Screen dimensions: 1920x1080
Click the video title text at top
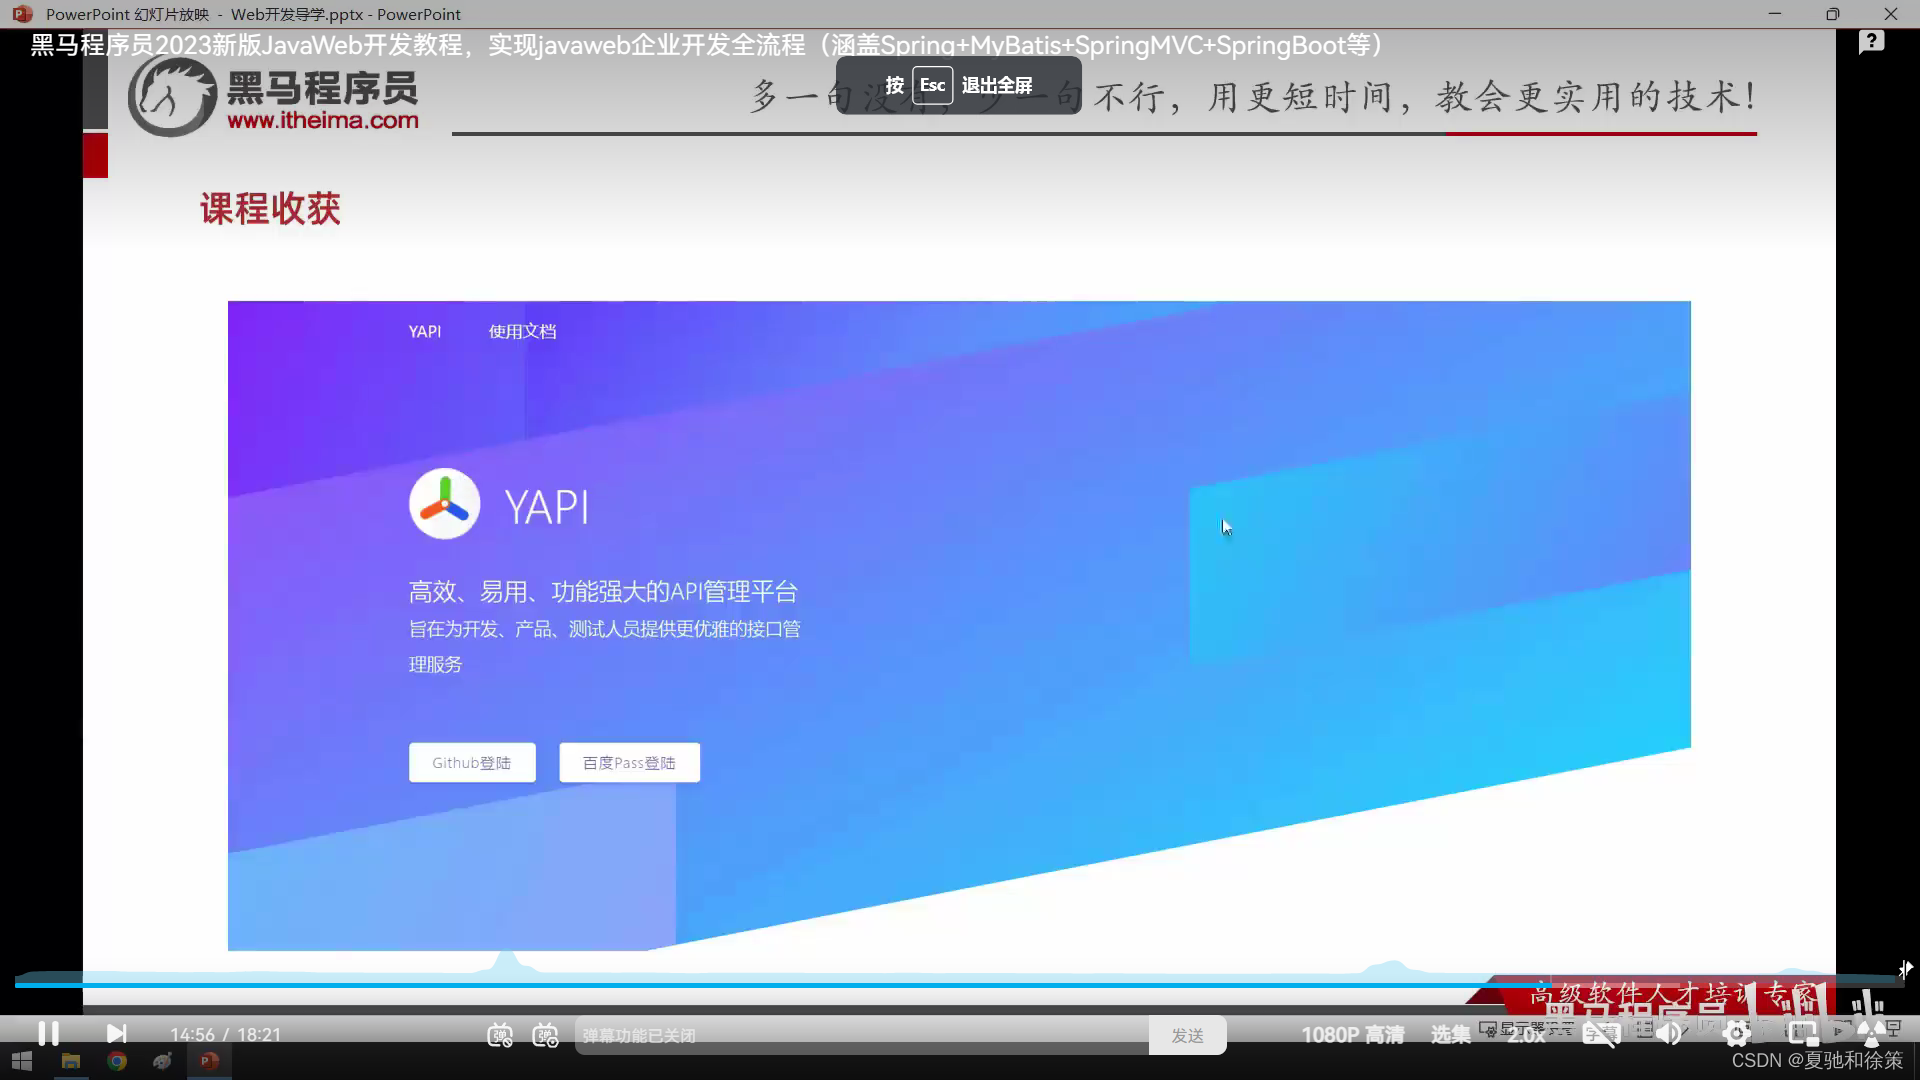pyautogui.click(x=706, y=45)
